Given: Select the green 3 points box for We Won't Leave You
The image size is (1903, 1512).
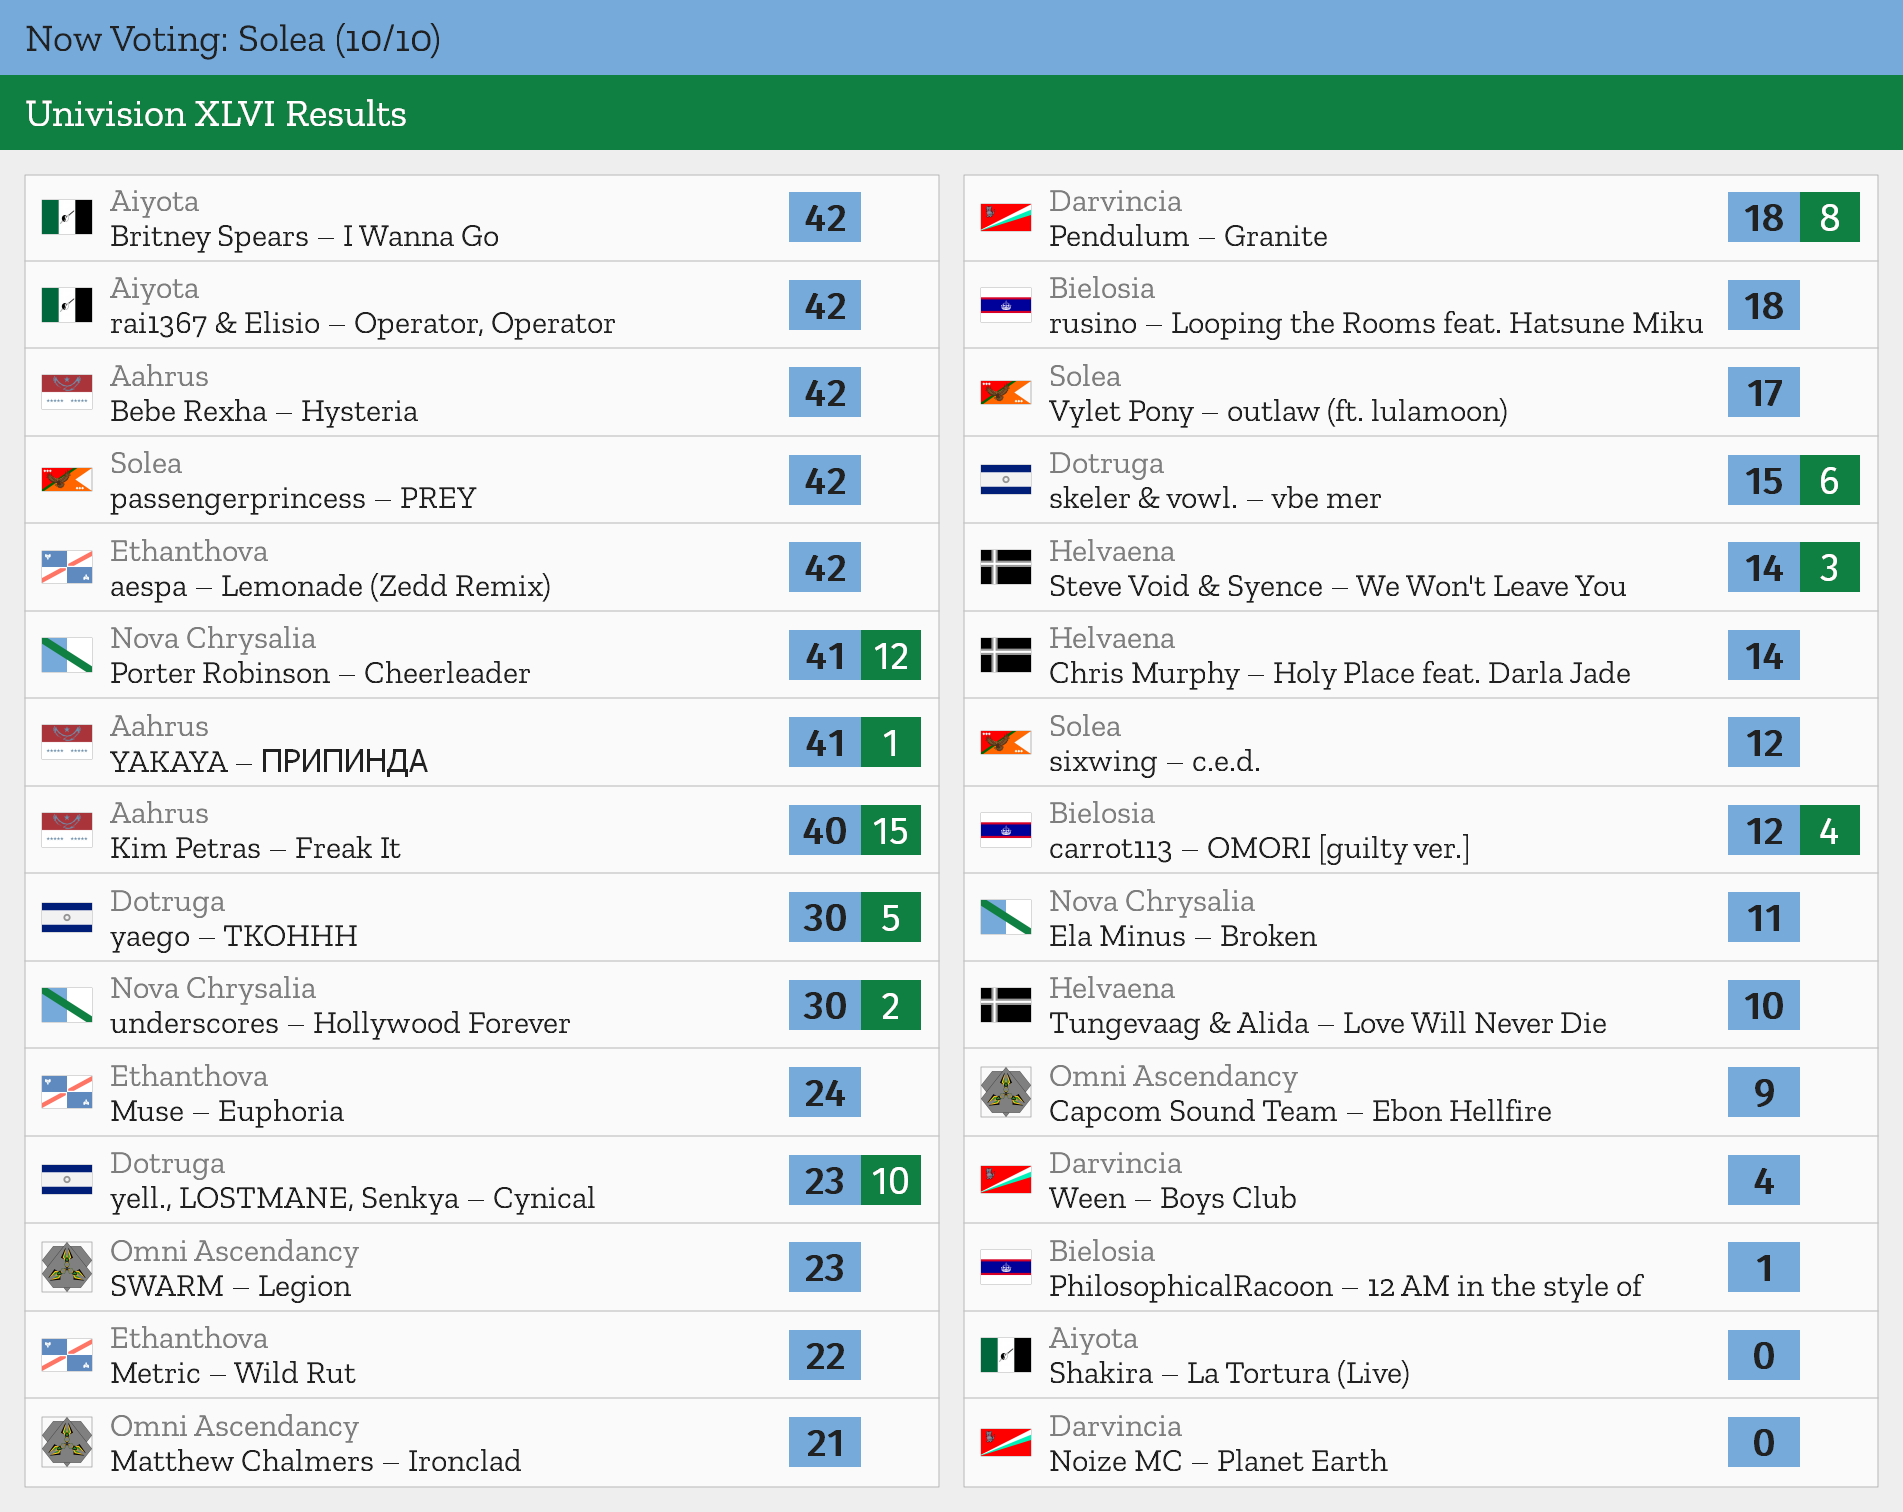Looking at the screenshot, I should 1830,567.
